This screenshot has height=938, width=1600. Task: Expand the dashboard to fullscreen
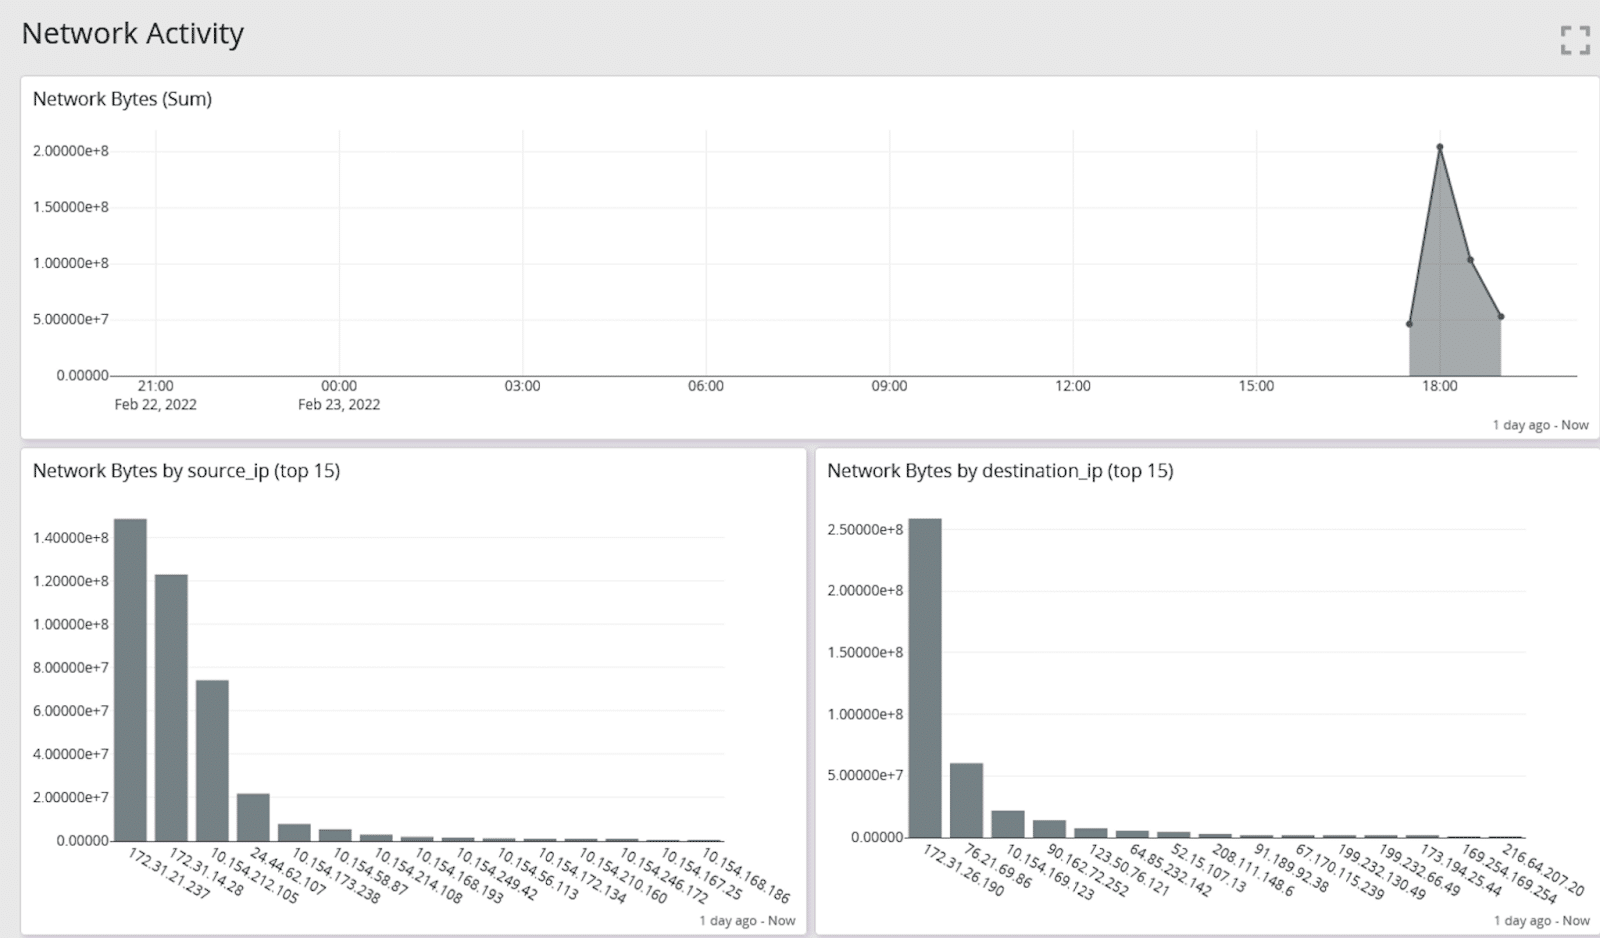tap(1574, 40)
